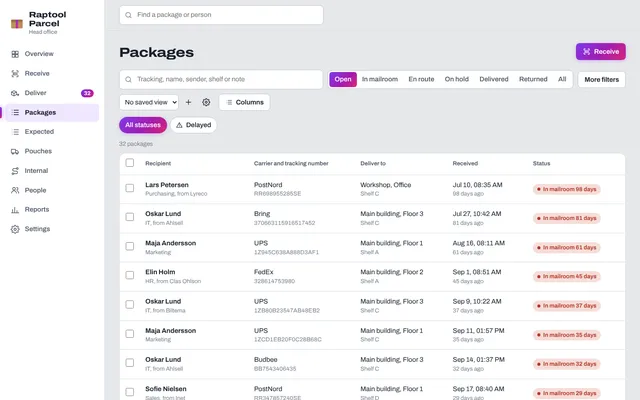Select the Open status tab
The height and width of the screenshot is (400, 640).
[343, 80]
